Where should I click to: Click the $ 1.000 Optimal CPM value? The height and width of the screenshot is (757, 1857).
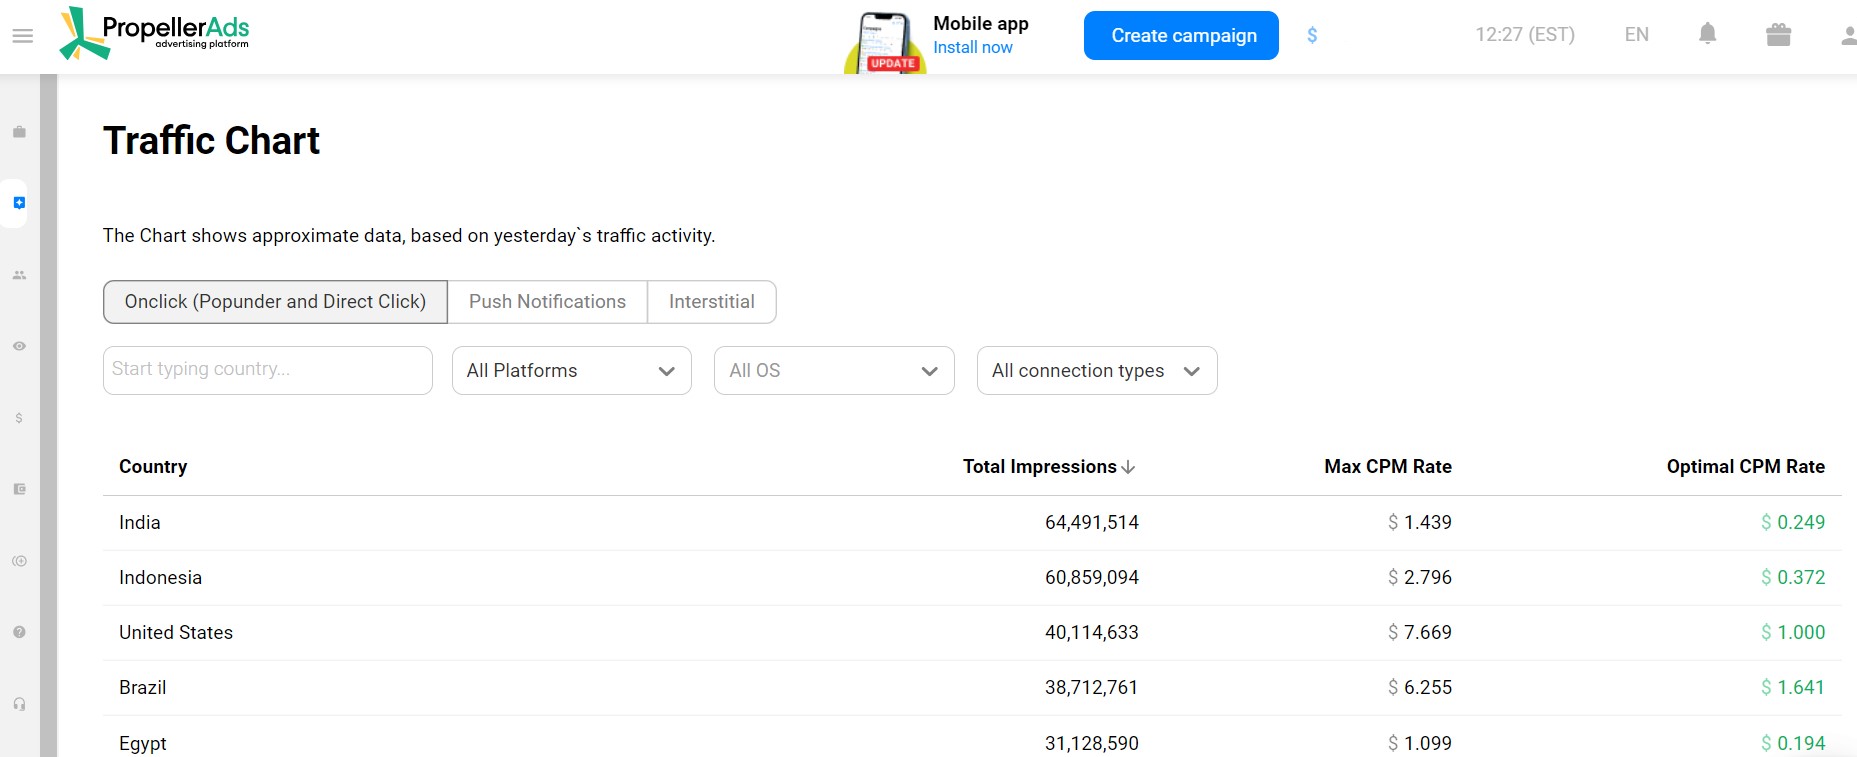tap(1793, 633)
